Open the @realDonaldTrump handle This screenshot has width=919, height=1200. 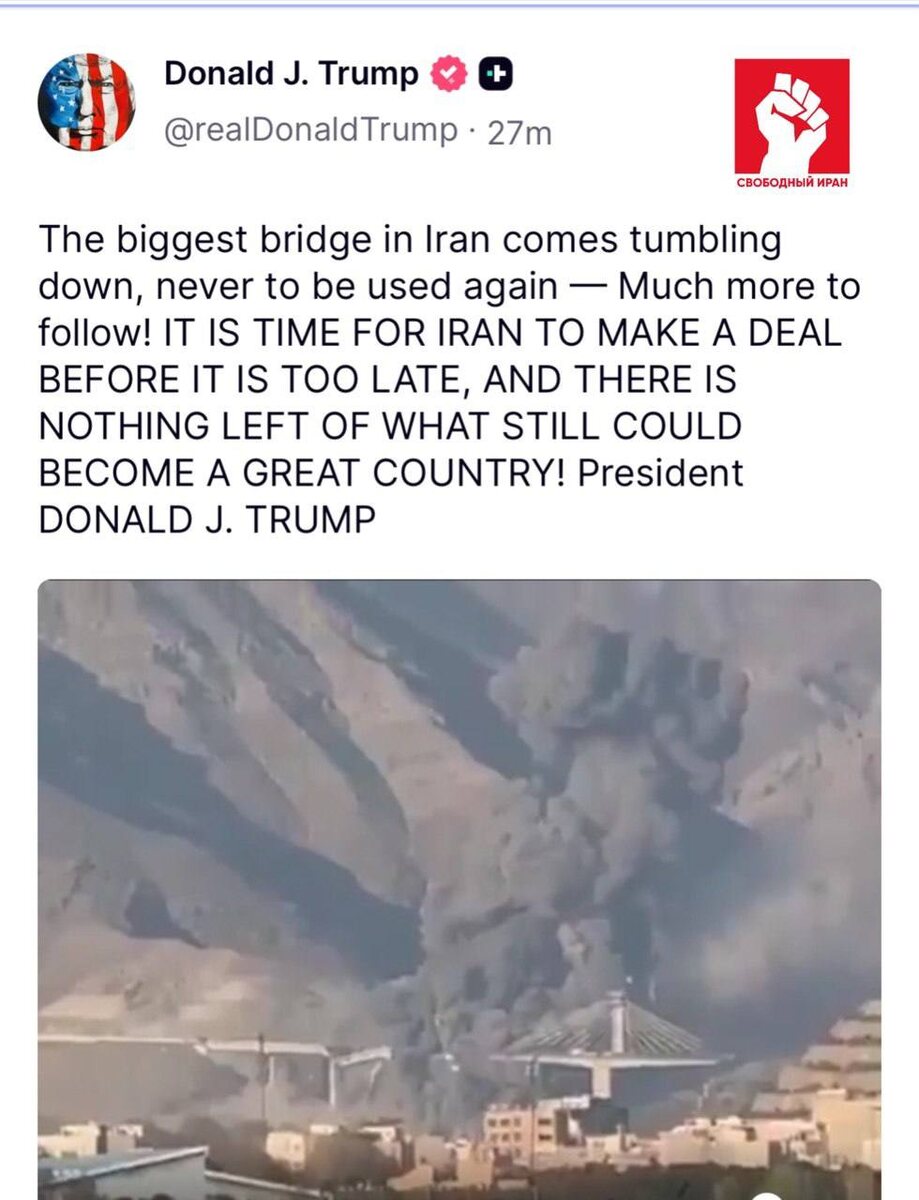[x=311, y=131]
